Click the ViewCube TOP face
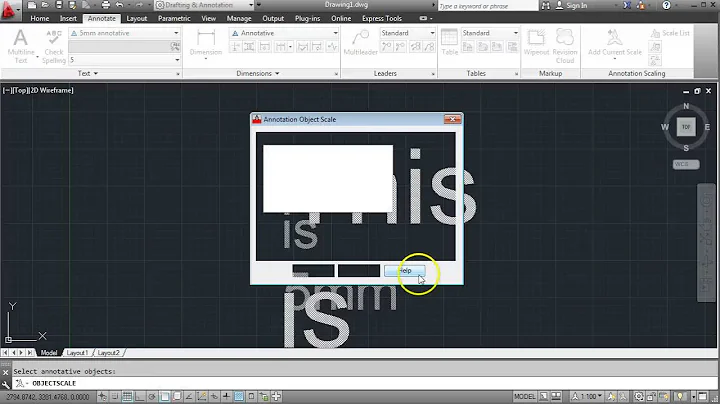The width and height of the screenshot is (720, 404). [x=686, y=127]
